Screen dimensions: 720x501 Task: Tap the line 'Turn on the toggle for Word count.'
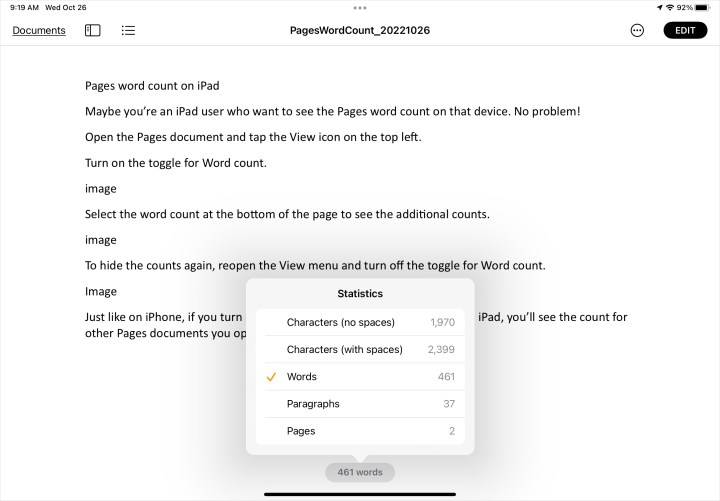(176, 163)
